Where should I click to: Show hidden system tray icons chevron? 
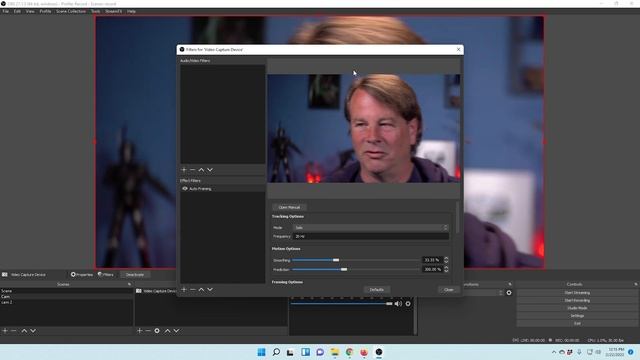[554, 352]
